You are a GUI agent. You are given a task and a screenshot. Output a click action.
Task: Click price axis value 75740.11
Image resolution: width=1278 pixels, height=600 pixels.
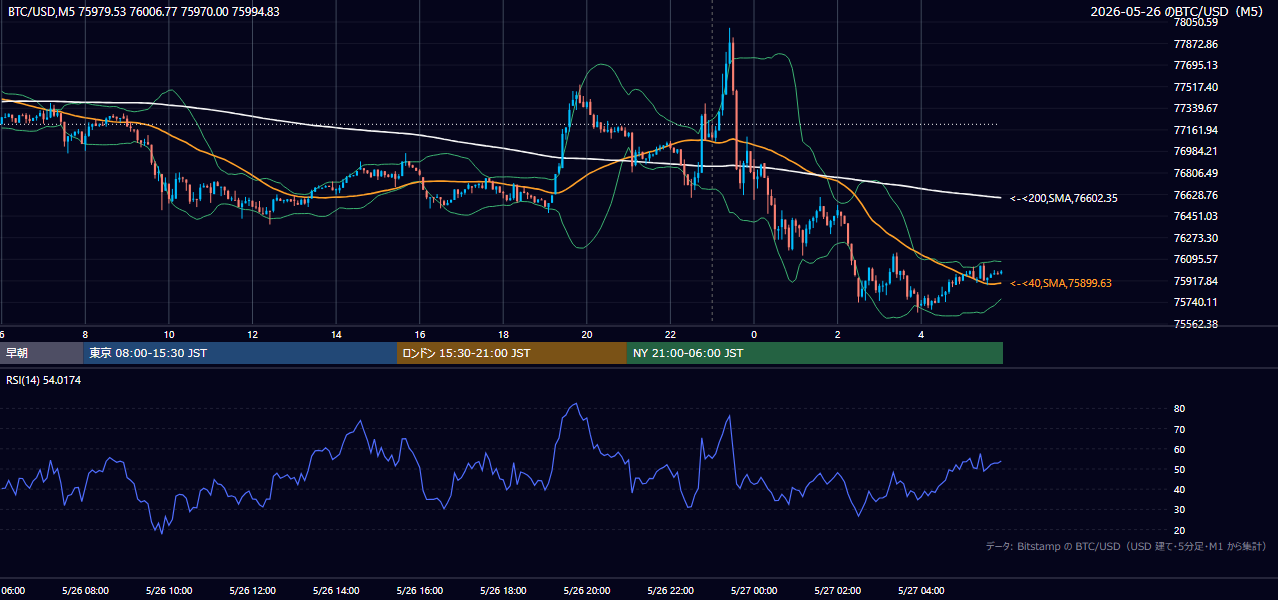pyautogui.click(x=1195, y=302)
